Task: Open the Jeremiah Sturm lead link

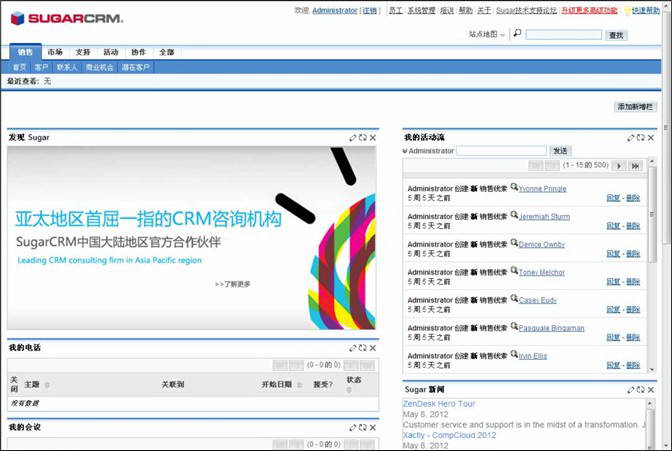Action: point(544,216)
